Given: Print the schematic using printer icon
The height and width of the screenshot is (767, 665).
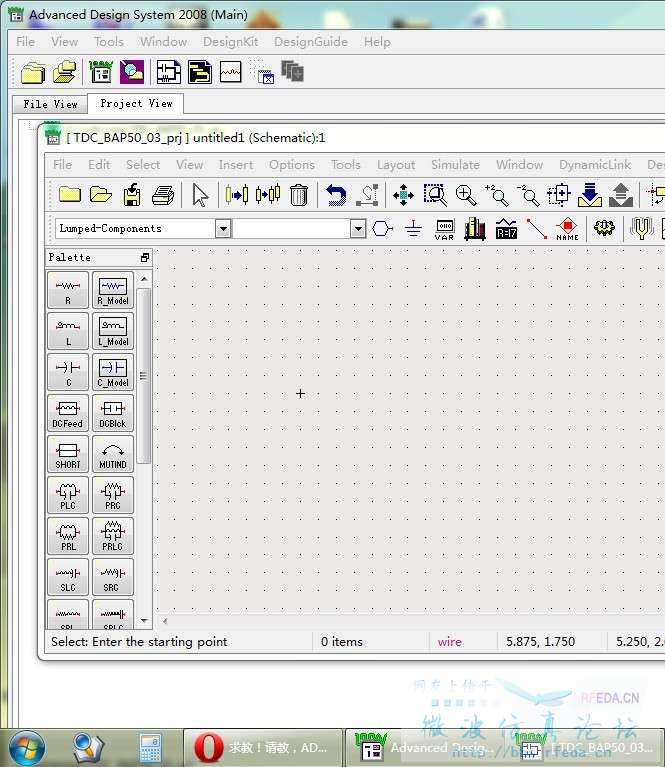Looking at the screenshot, I should tap(163, 195).
